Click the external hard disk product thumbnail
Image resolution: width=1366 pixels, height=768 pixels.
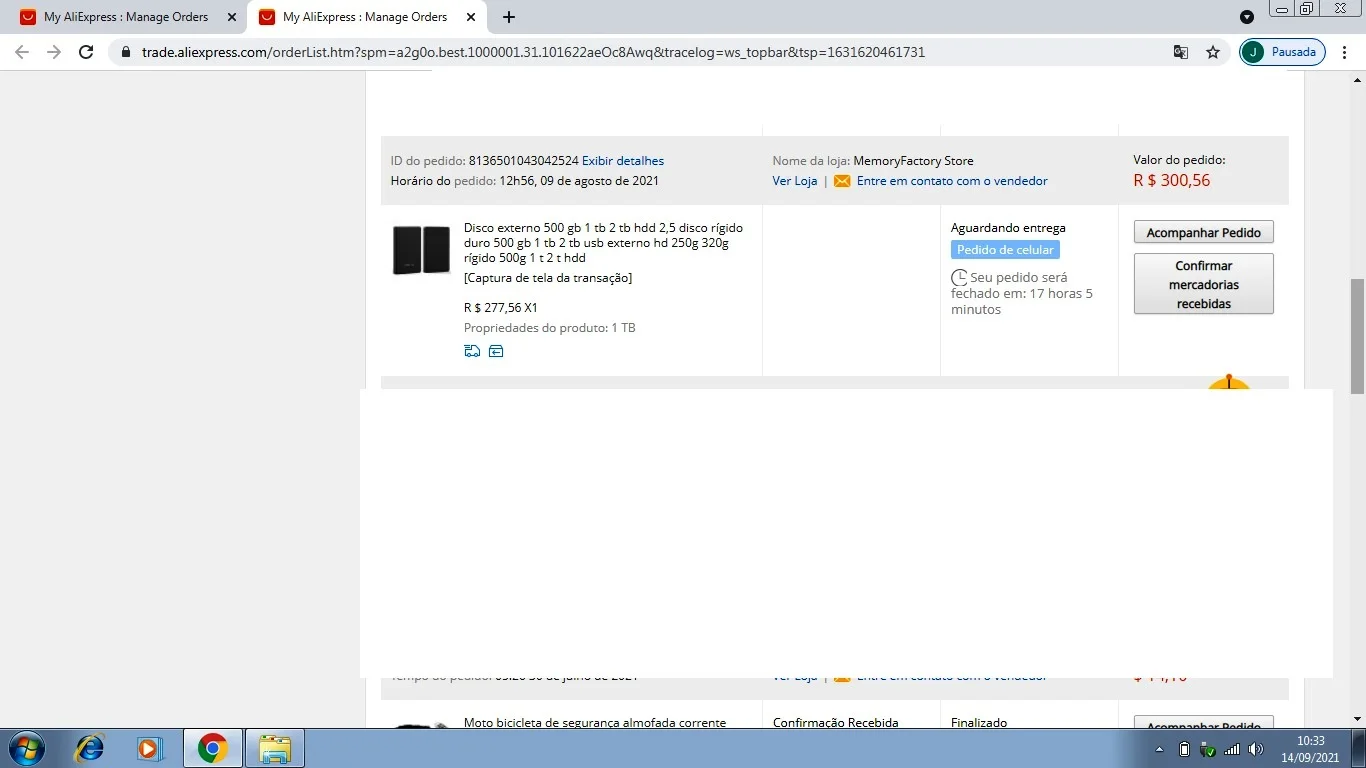click(421, 250)
